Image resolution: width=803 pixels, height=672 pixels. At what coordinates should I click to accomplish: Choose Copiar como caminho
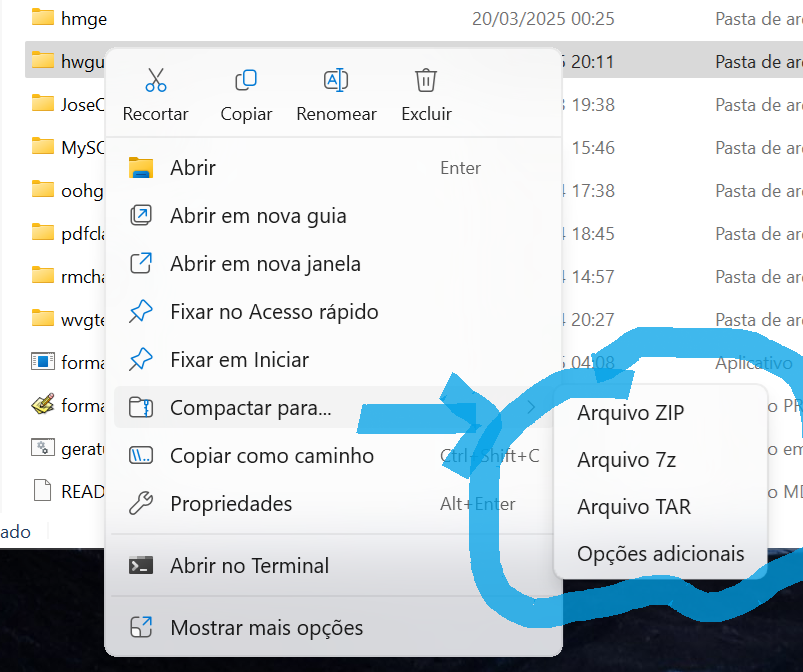coord(333,456)
